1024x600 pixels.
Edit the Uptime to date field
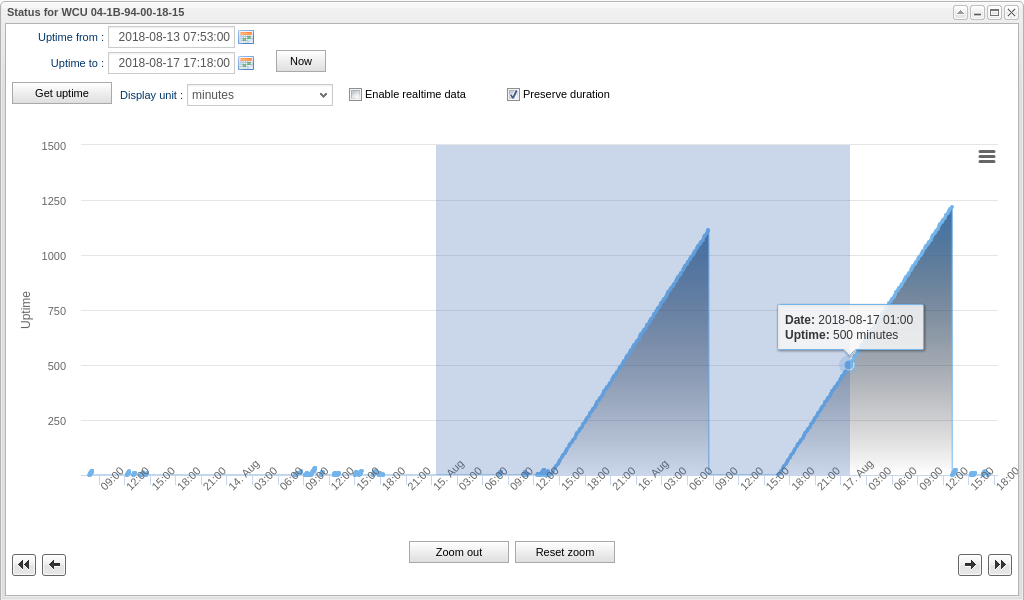click(x=172, y=63)
